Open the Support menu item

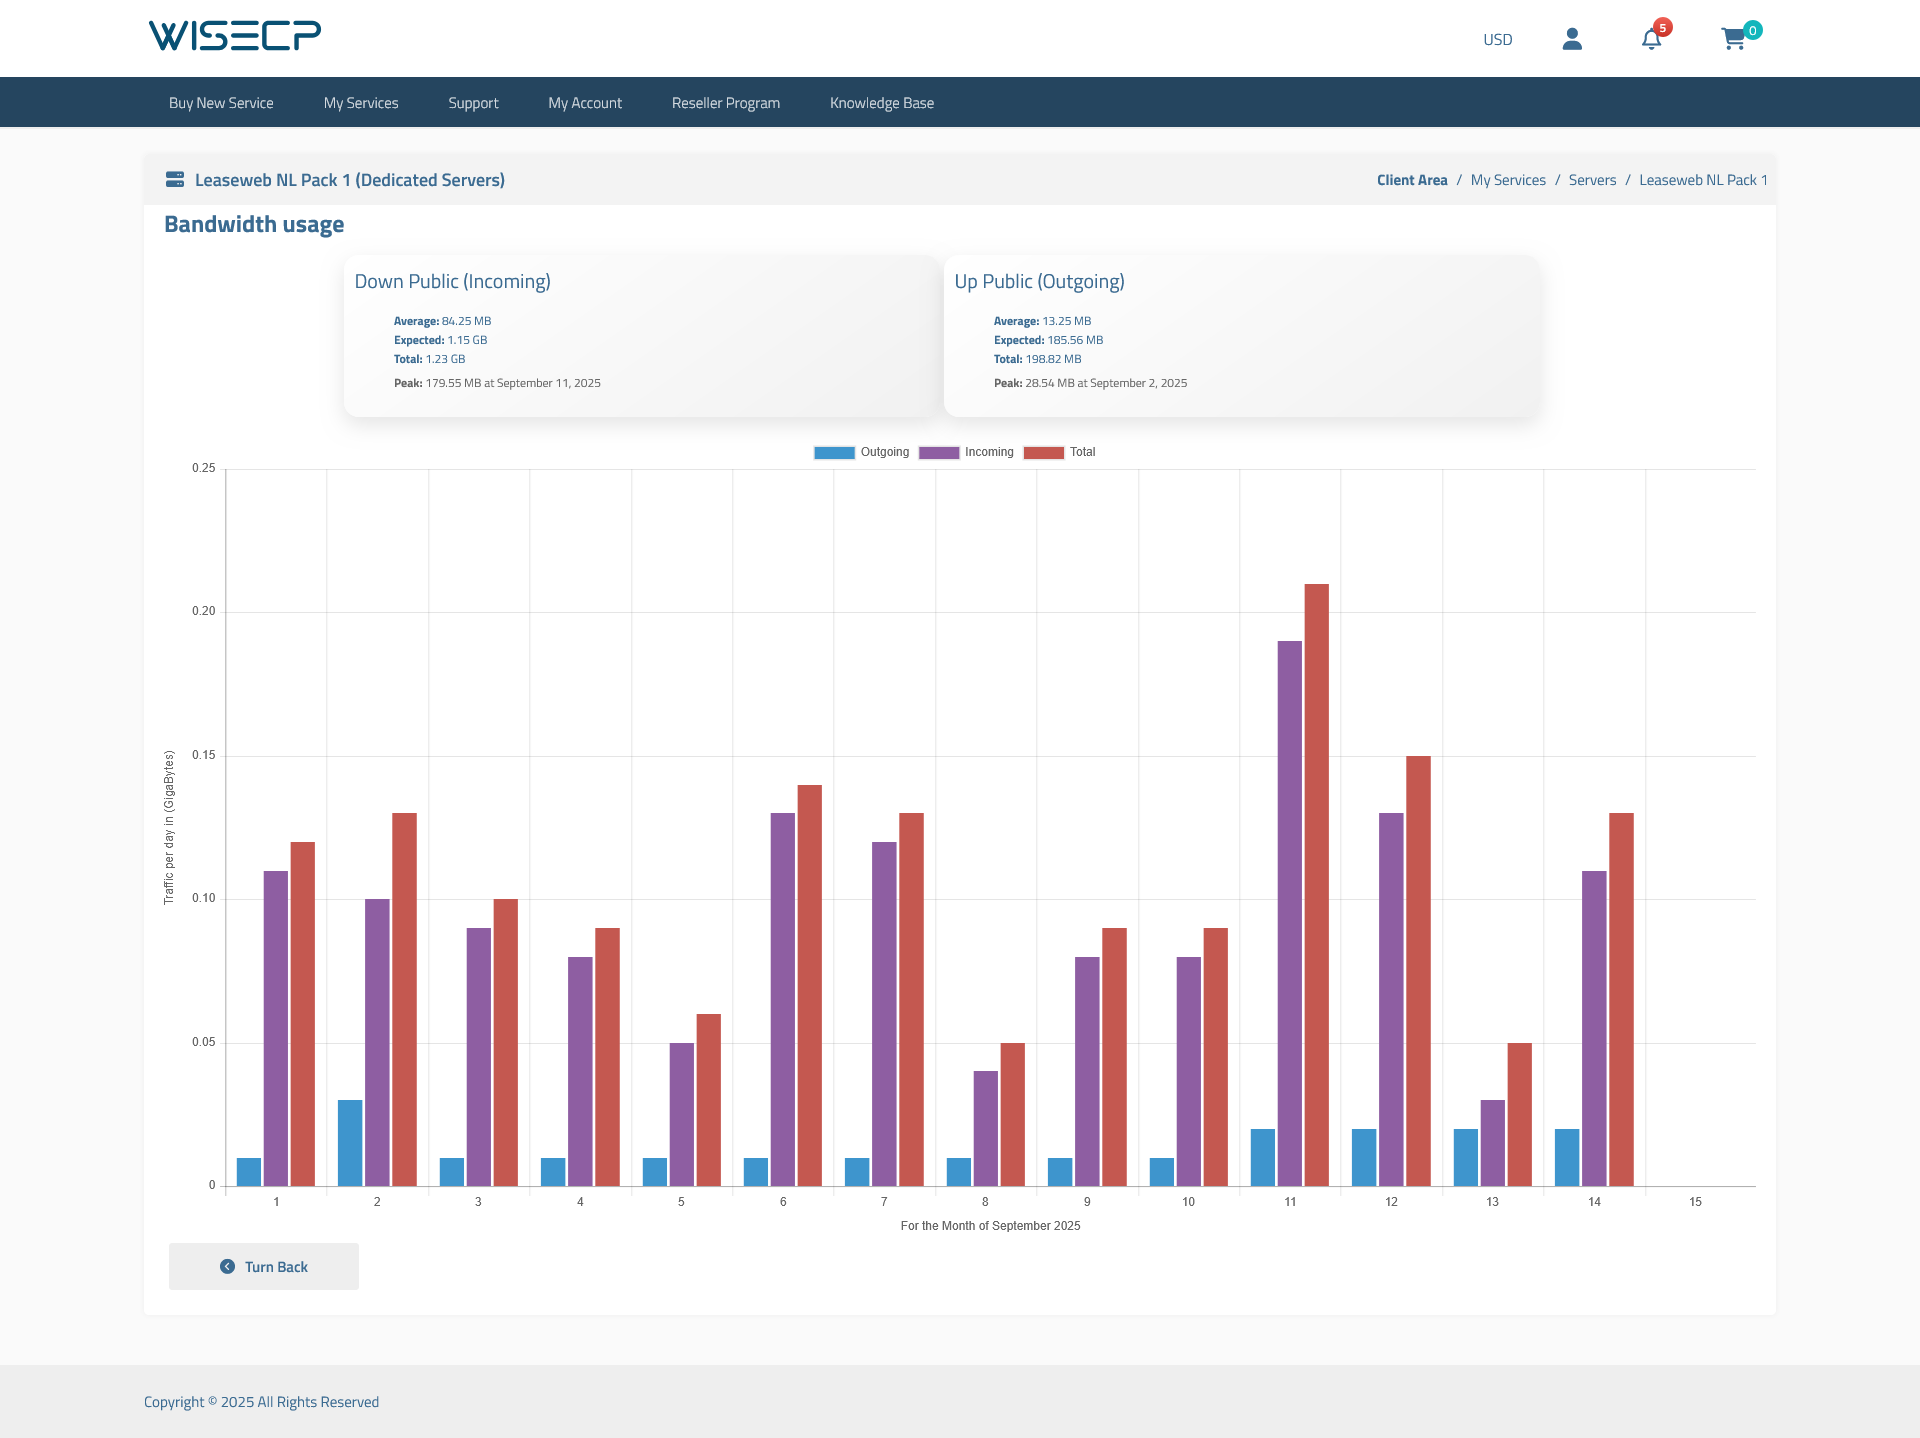(x=473, y=103)
